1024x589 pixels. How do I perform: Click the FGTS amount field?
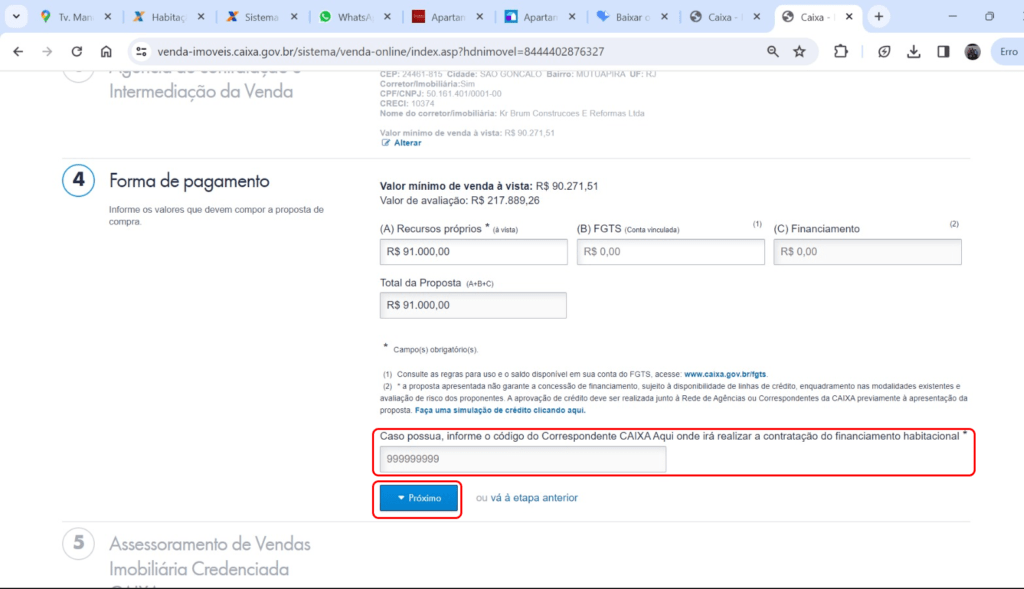click(x=671, y=251)
